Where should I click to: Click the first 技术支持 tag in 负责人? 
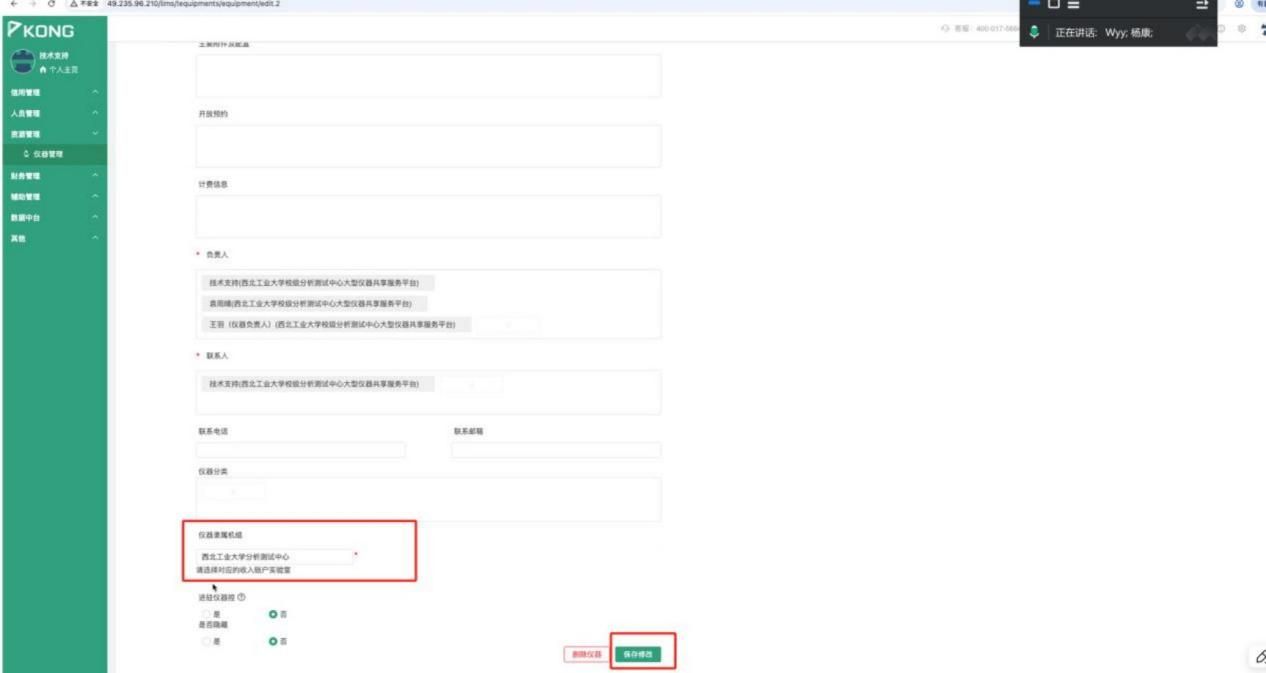point(317,283)
